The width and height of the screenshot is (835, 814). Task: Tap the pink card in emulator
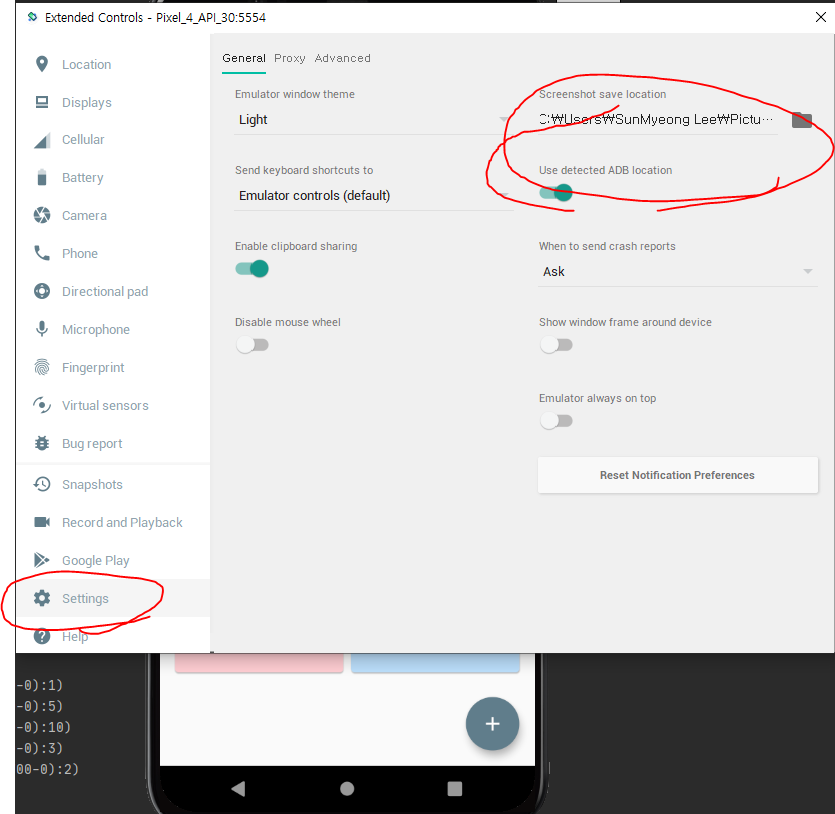tap(259, 663)
